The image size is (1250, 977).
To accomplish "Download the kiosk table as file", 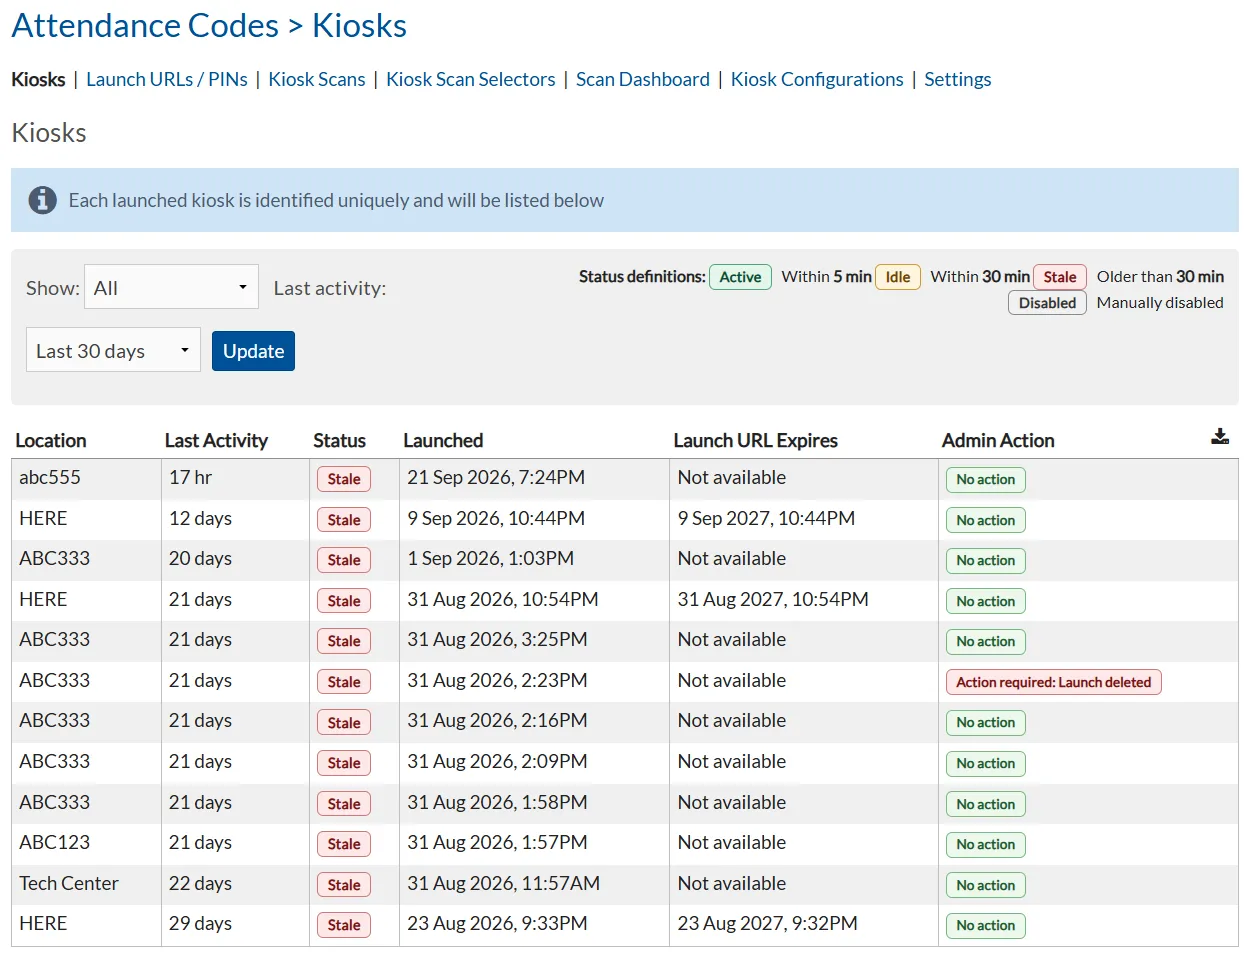I will point(1220,436).
